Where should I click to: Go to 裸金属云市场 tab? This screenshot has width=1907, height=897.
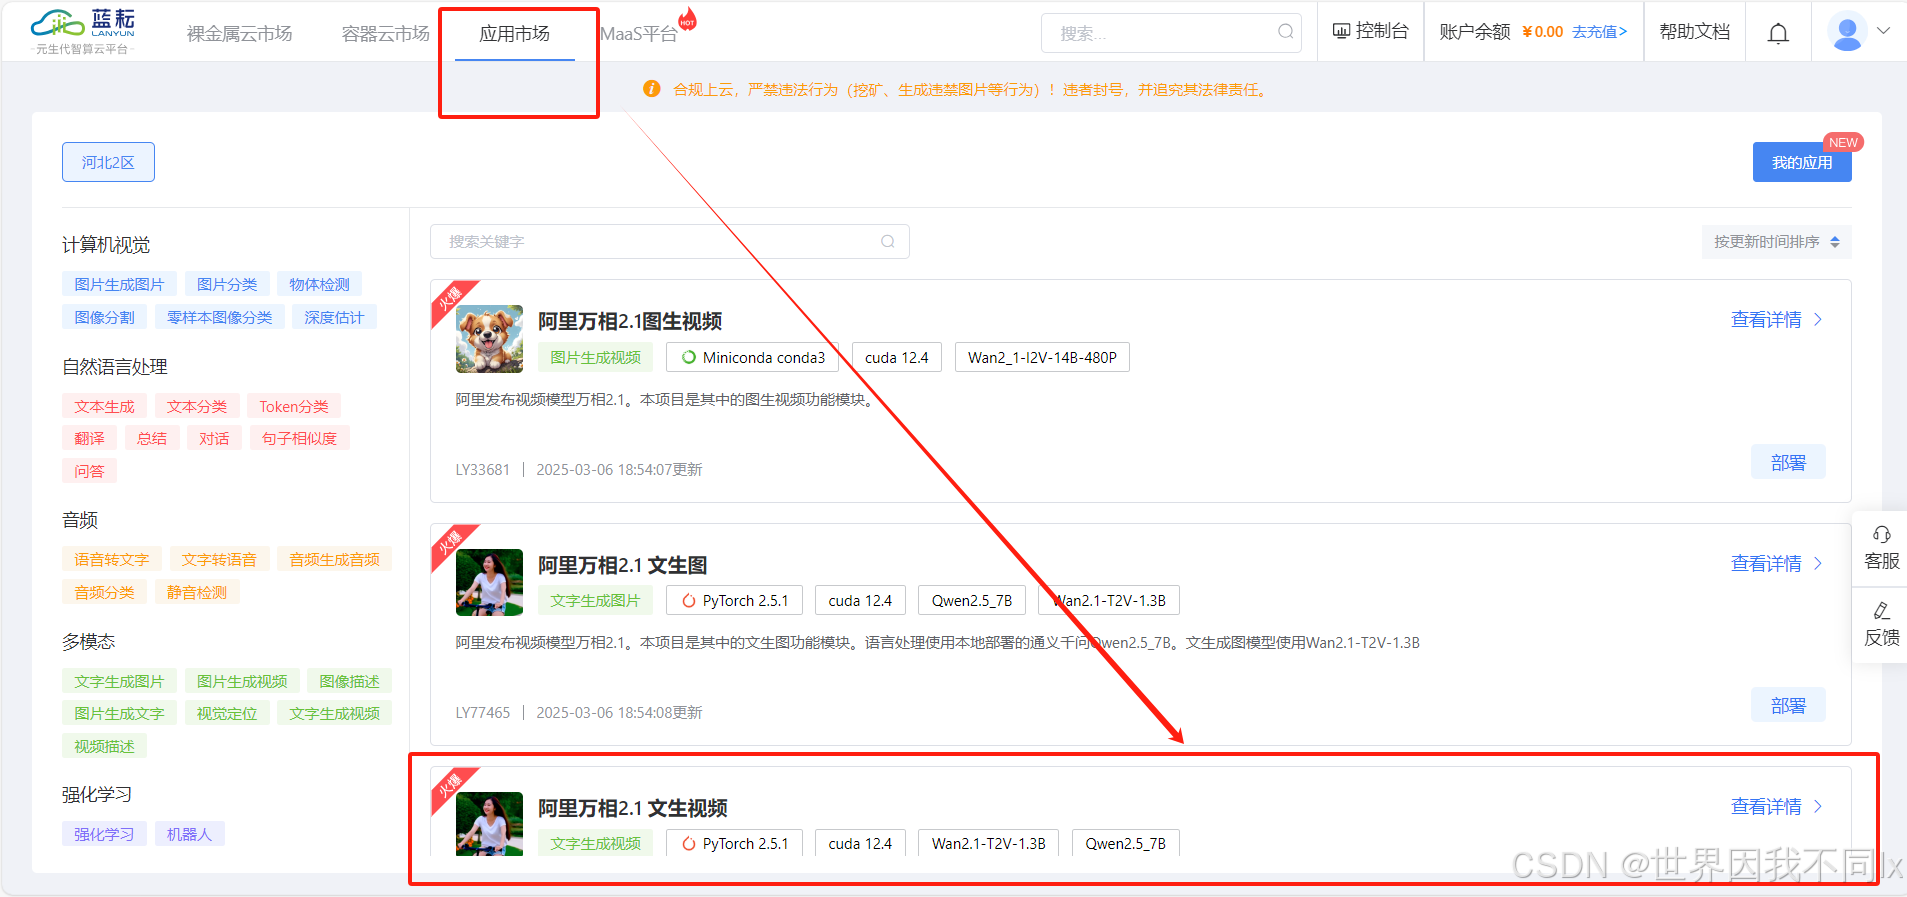click(239, 34)
